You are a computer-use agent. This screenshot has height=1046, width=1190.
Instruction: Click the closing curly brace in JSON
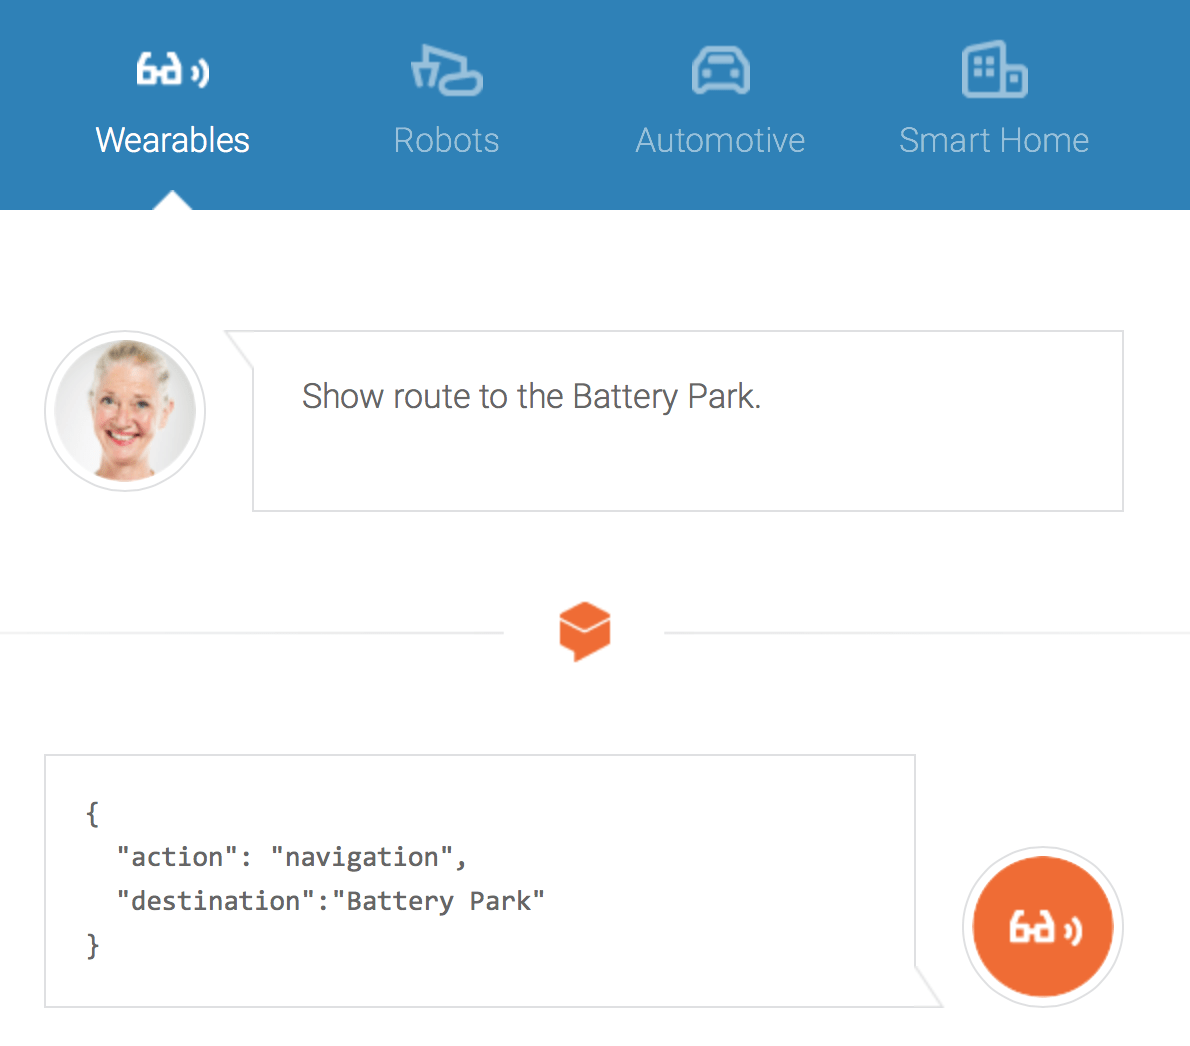(92, 945)
